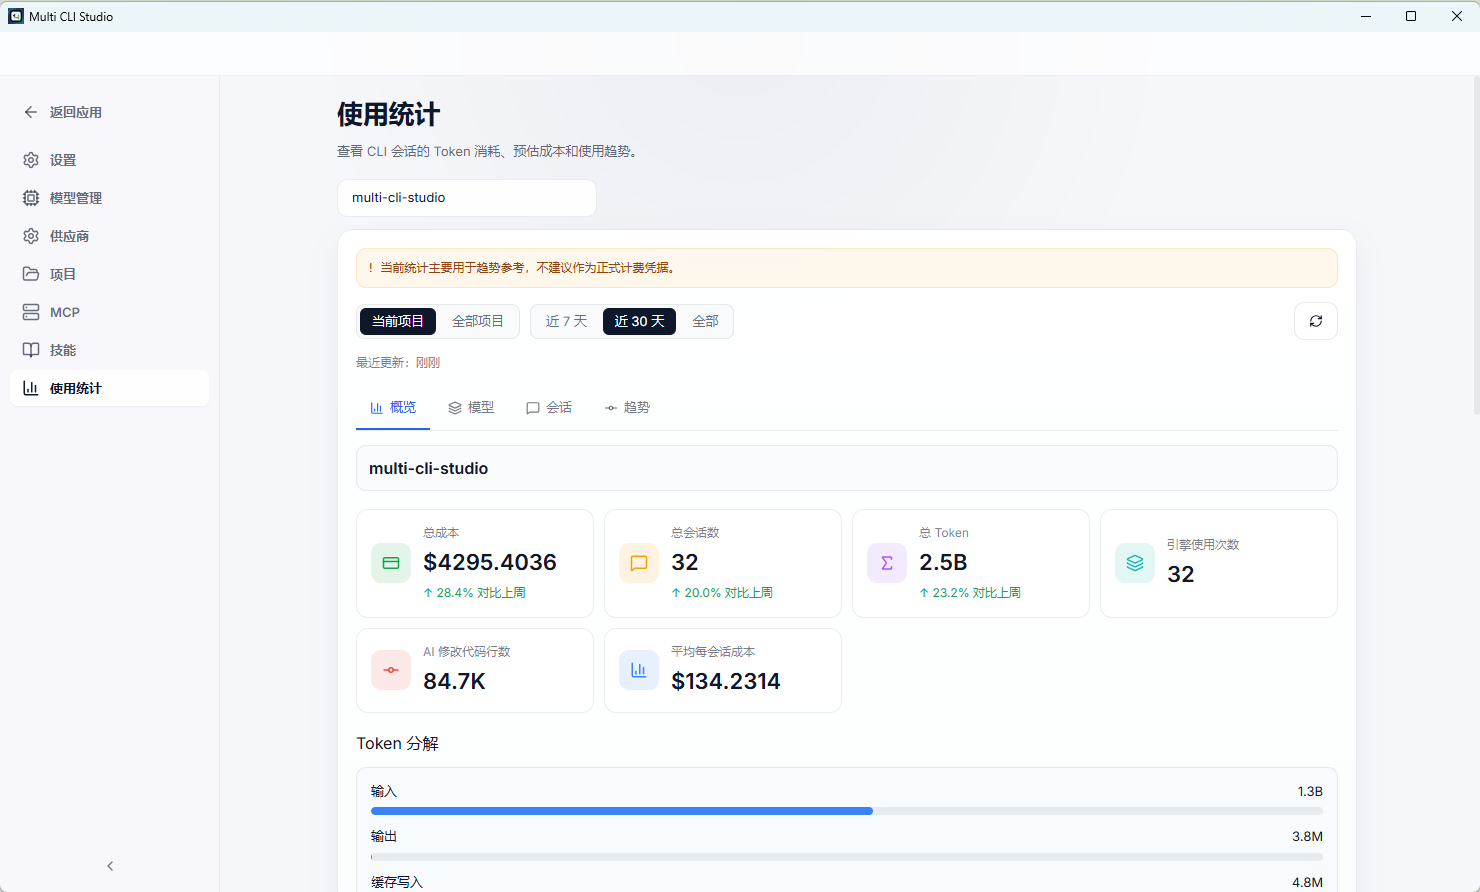Image resolution: width=1480 pixels, height=892 pixels.
Task: Open the 设置 page label
Action: [x=63, y=160]
